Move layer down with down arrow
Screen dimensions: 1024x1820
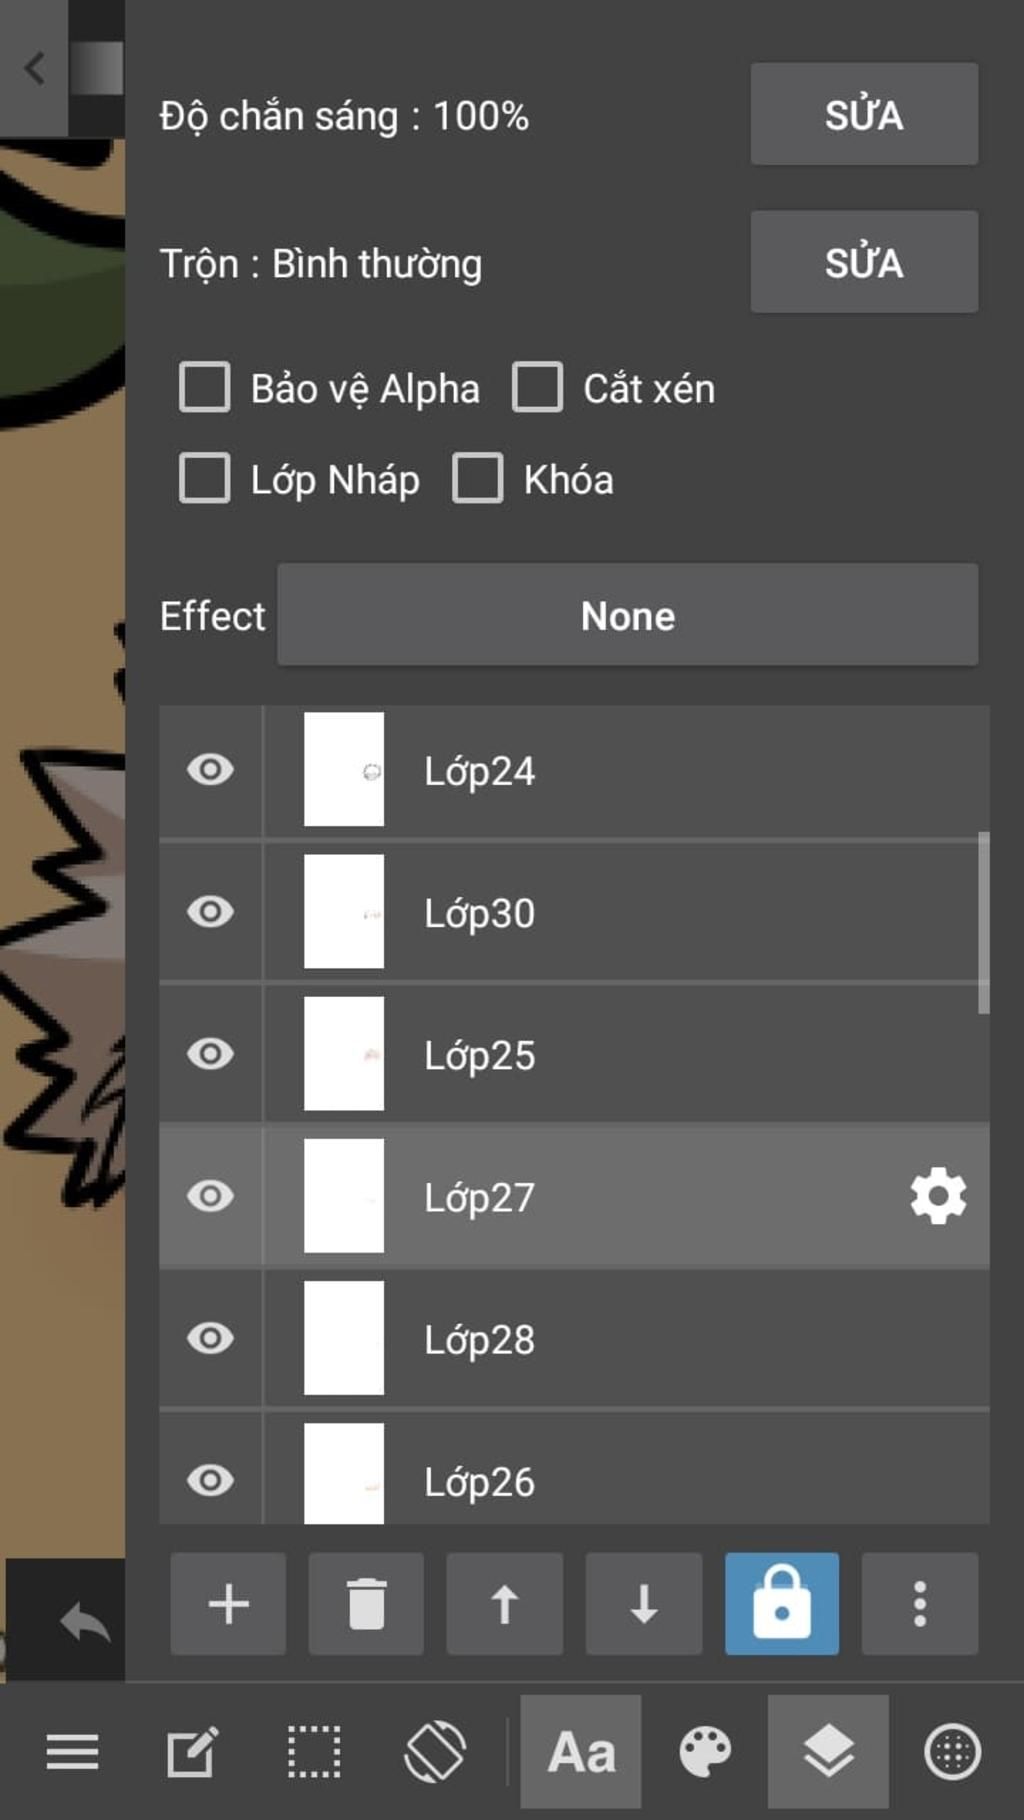[x=643, y=1604]
